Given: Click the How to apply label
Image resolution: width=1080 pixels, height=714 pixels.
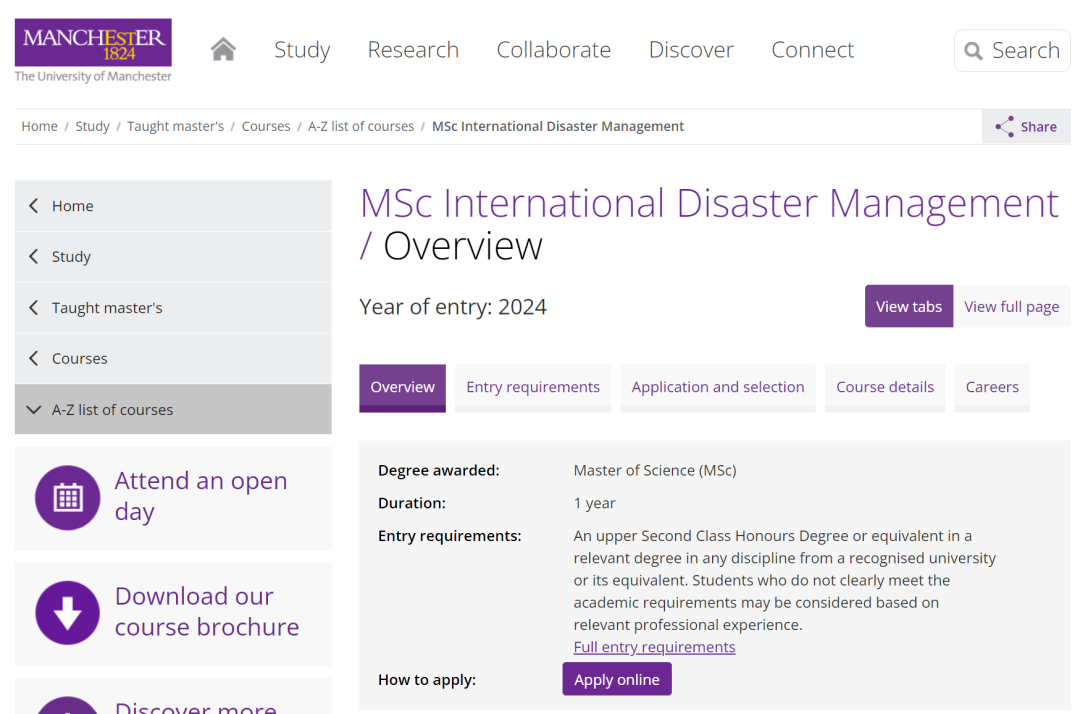Looking at the screenshot, I should click(427, 680).
